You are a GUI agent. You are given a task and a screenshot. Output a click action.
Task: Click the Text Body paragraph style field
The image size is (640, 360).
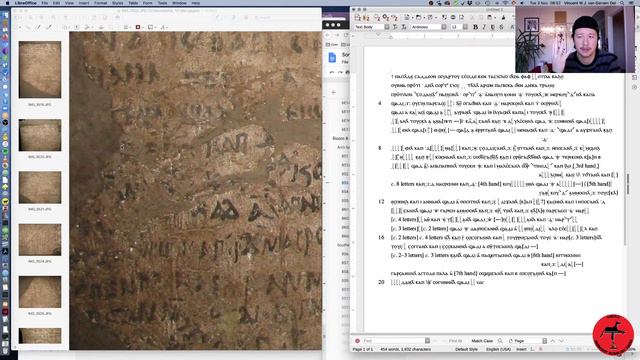coord(369,27)
